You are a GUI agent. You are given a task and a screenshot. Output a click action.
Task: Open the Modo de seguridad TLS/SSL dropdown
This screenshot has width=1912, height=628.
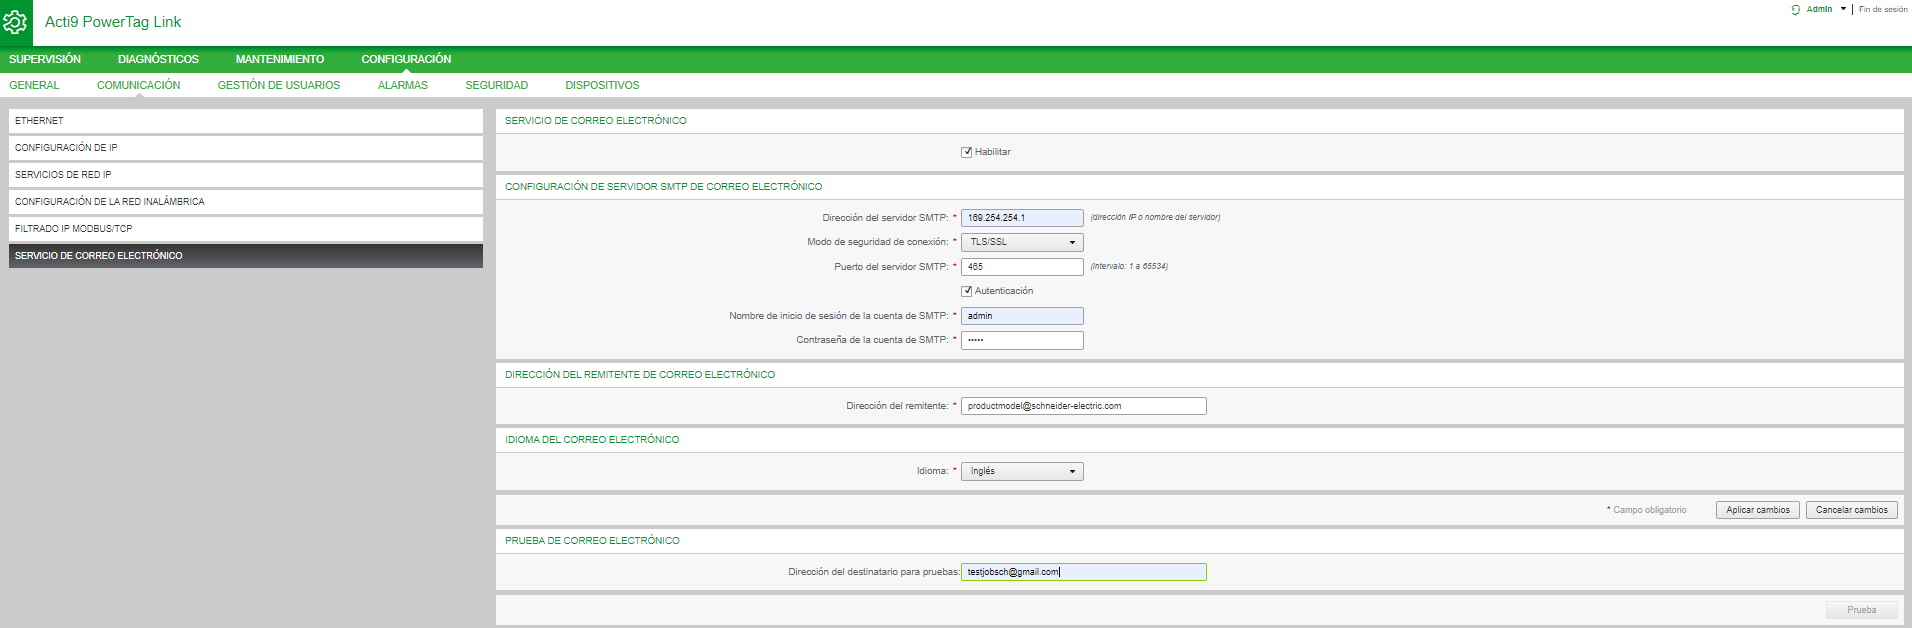pos(1021,243)
